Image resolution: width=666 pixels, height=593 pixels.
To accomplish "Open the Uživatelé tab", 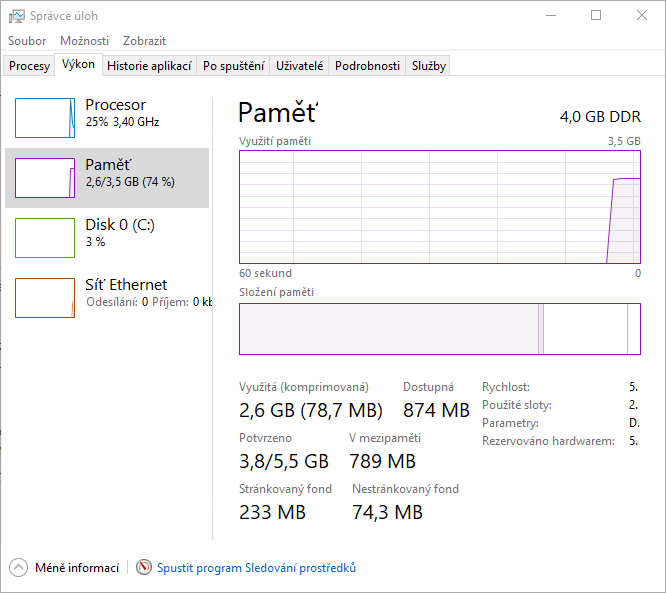I will point(299,66).
